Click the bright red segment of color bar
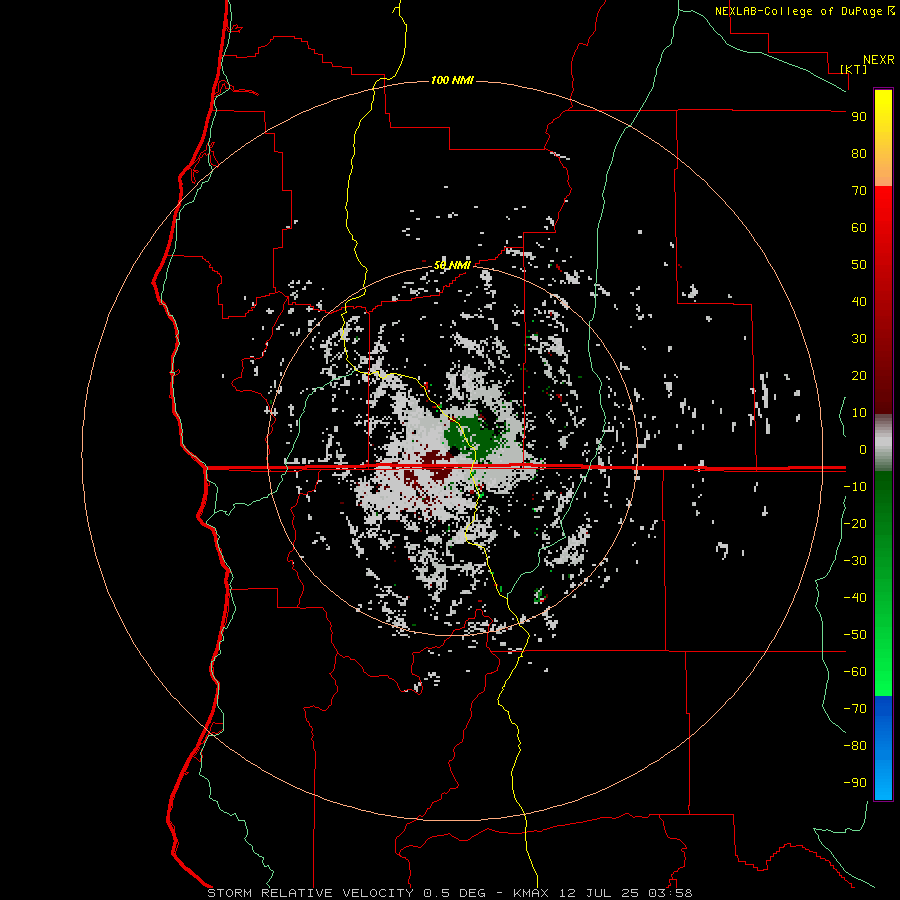Image resolution: width=900 pixels, height=900 pixels. tap(883, 300)
